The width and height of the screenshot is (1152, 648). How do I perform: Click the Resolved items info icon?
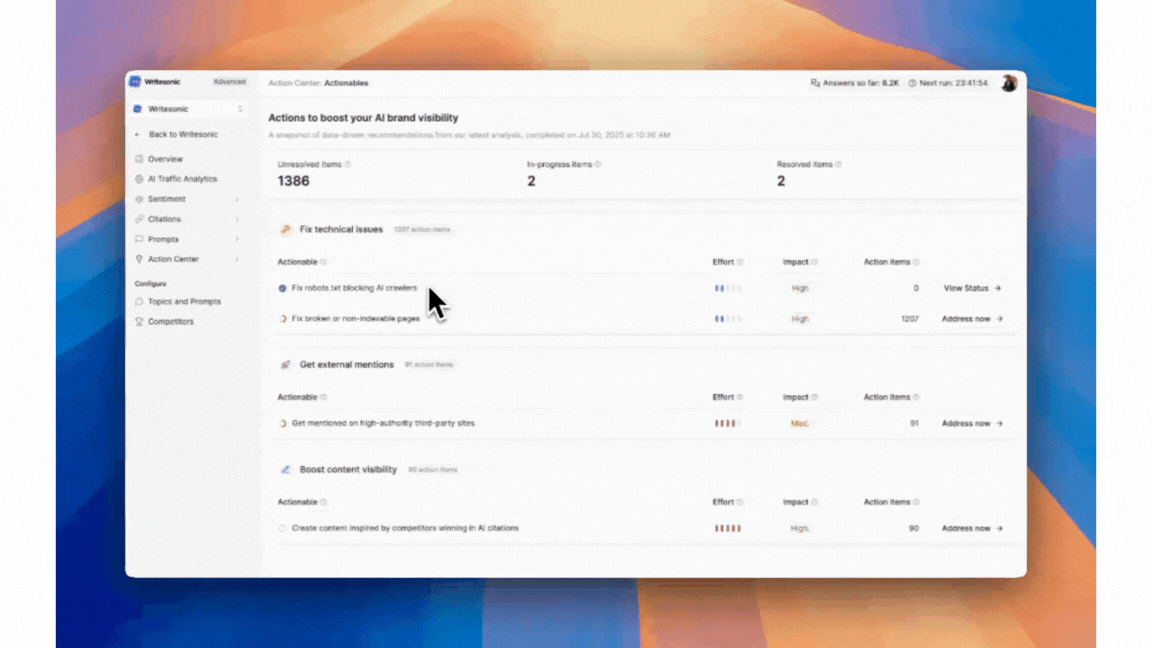click(x=838, y=165)
